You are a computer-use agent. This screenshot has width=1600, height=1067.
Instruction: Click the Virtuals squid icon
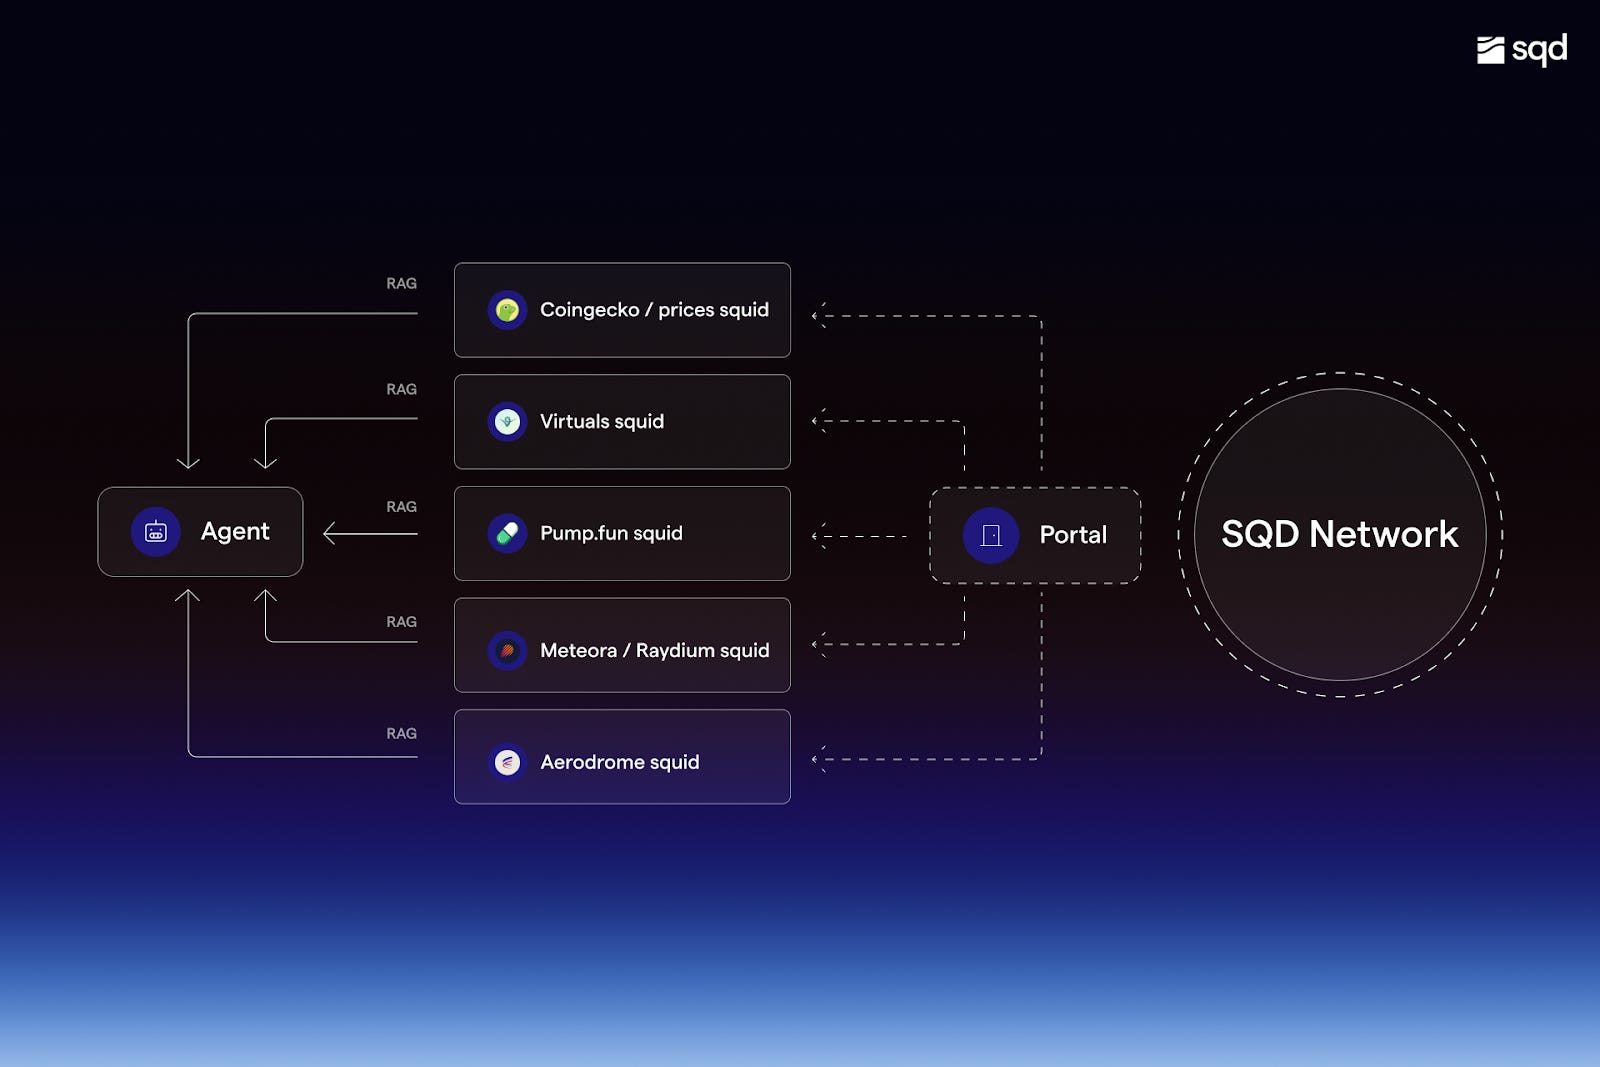point(507,422)
